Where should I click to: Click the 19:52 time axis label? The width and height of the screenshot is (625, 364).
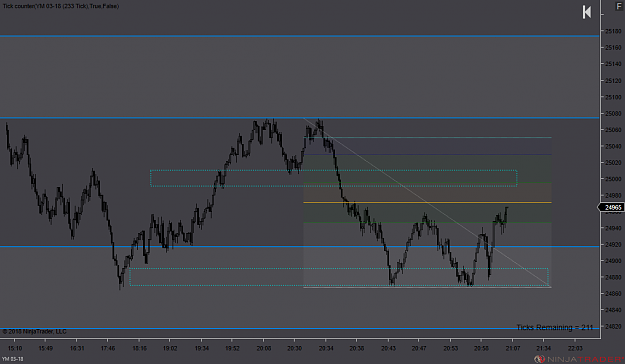pyautogui.click(x=232, y=348)
